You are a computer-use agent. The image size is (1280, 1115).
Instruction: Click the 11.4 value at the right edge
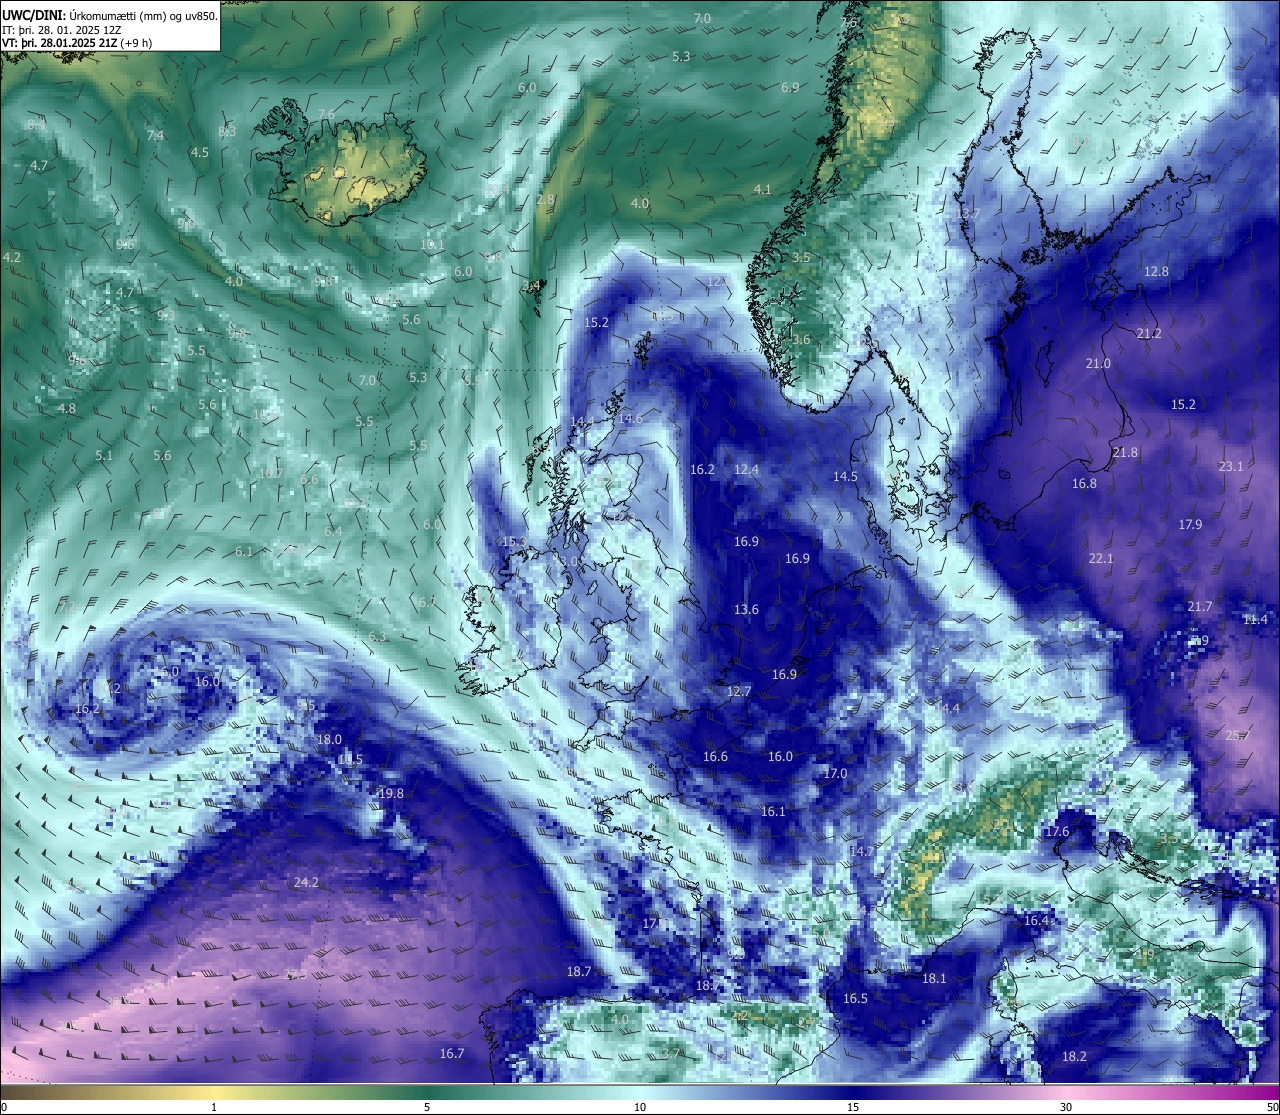[x=1255, y=619]
